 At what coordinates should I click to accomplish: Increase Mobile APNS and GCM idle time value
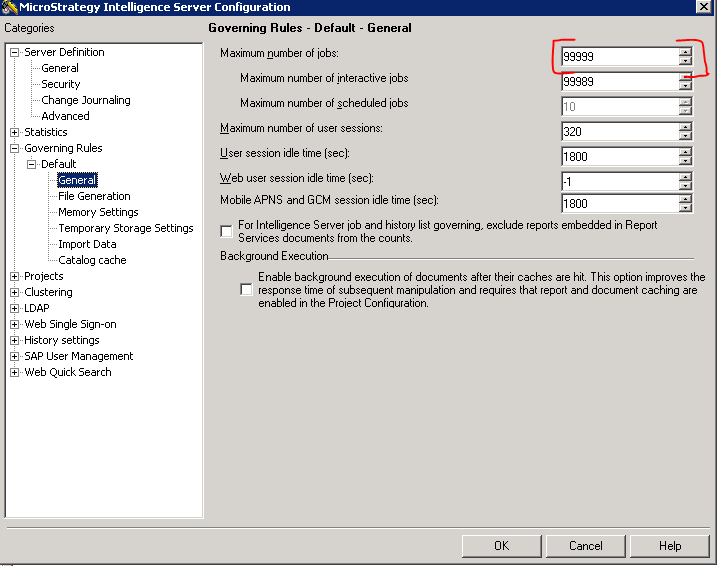pos(685,200)
